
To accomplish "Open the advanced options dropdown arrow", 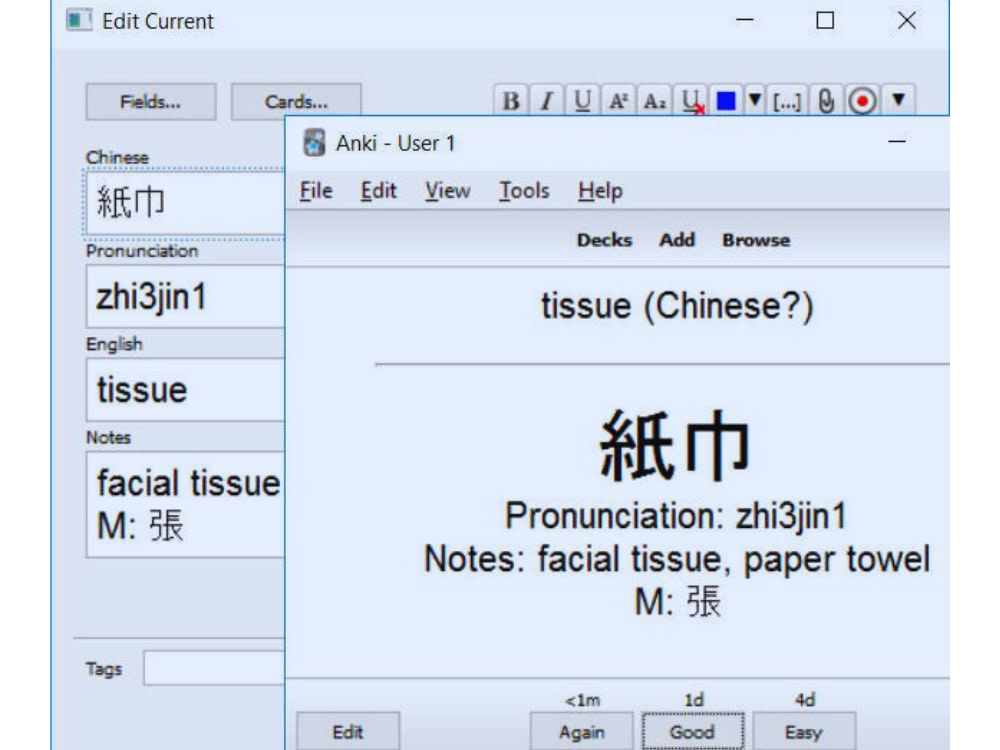I will click(x=899, y=100).
